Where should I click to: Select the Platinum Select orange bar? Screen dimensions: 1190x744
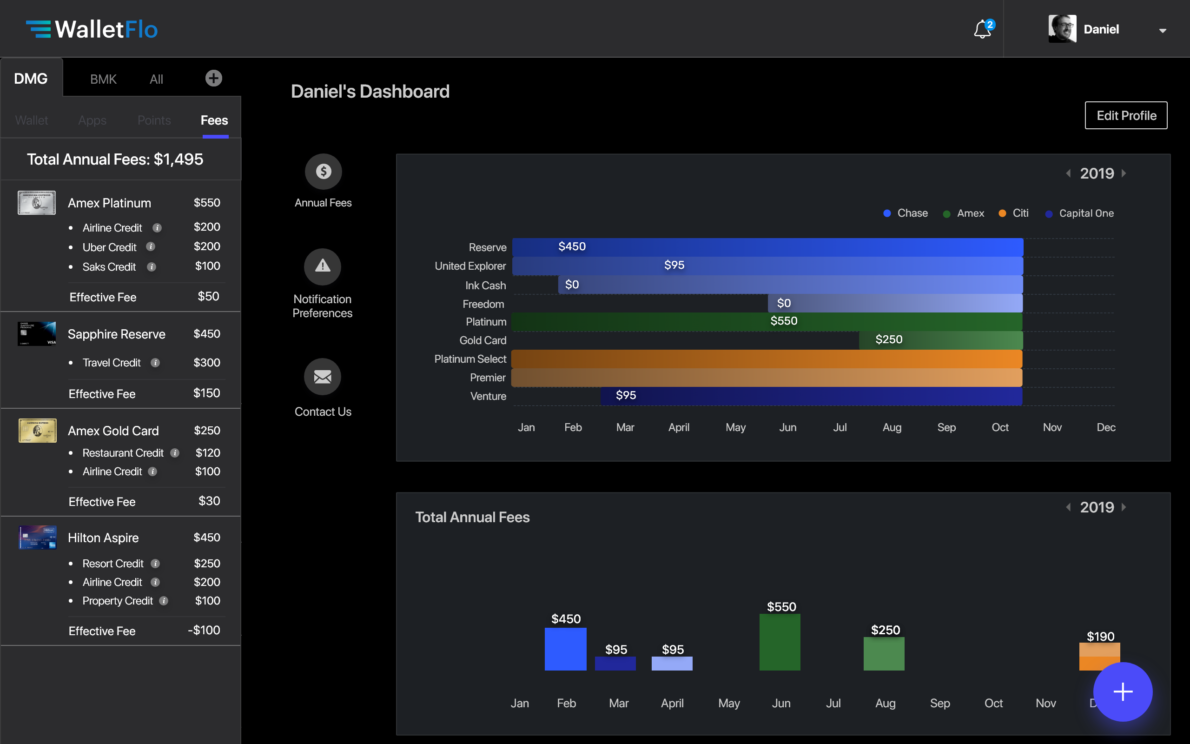pyautogui.click(x=767, y=358)
